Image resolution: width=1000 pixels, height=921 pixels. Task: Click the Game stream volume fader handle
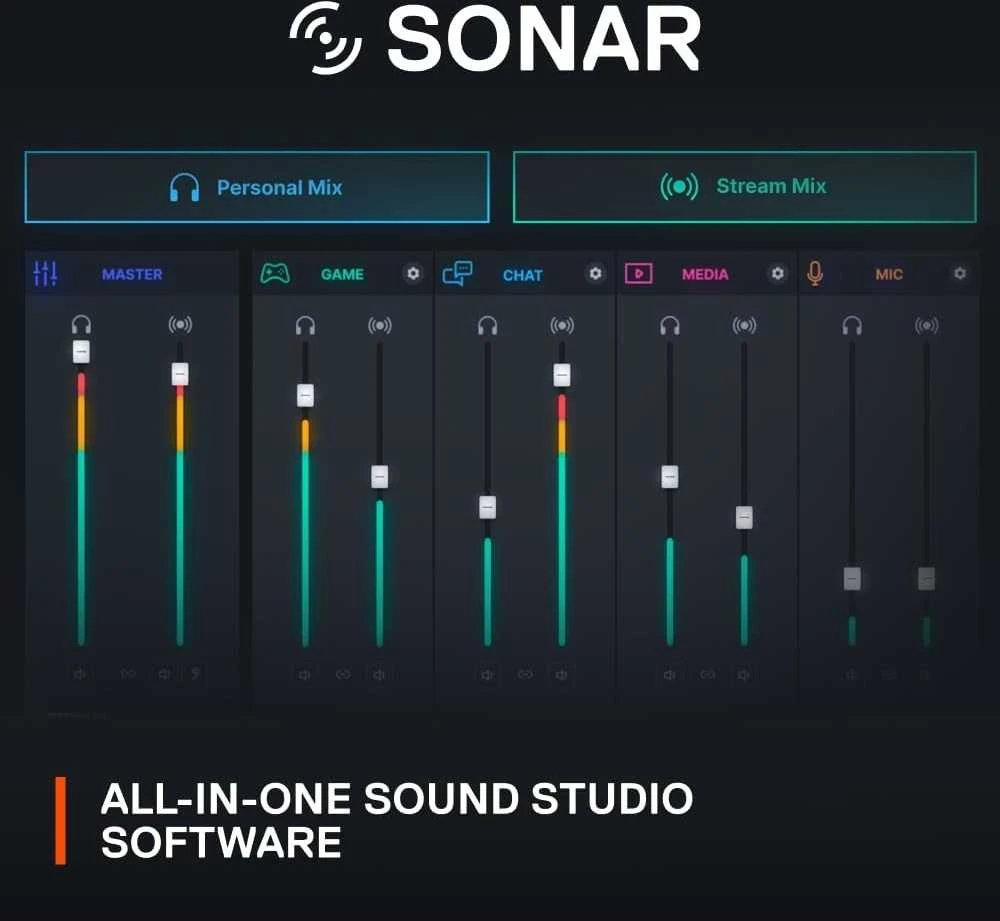tap(379, 476)
